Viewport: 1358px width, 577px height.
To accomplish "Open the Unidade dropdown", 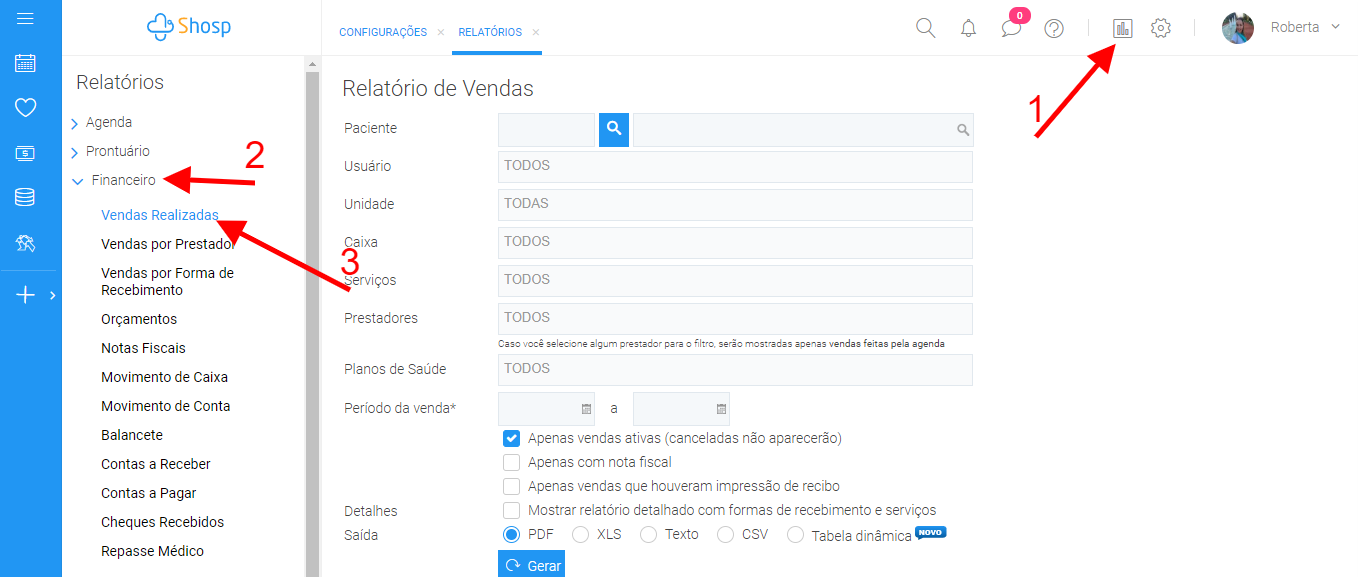I will (x=735, y=205).
